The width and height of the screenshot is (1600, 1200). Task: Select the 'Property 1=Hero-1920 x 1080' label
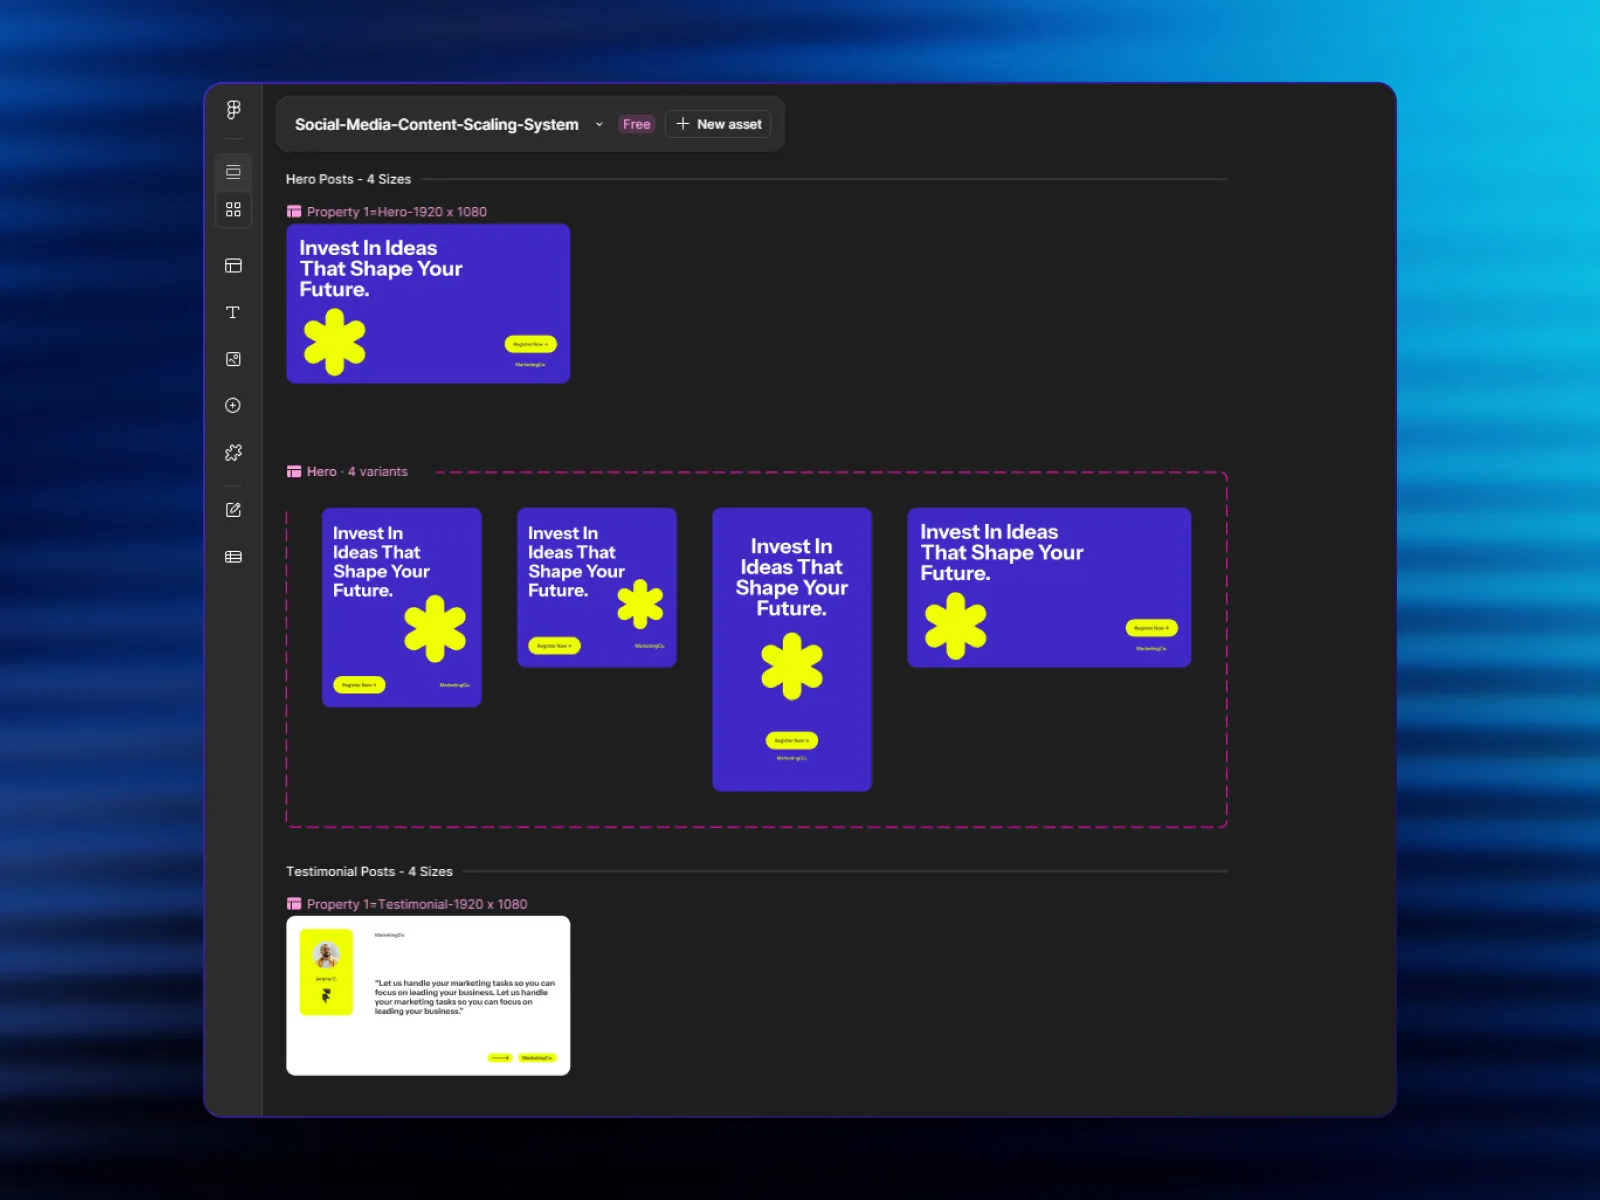pos(397,212)
